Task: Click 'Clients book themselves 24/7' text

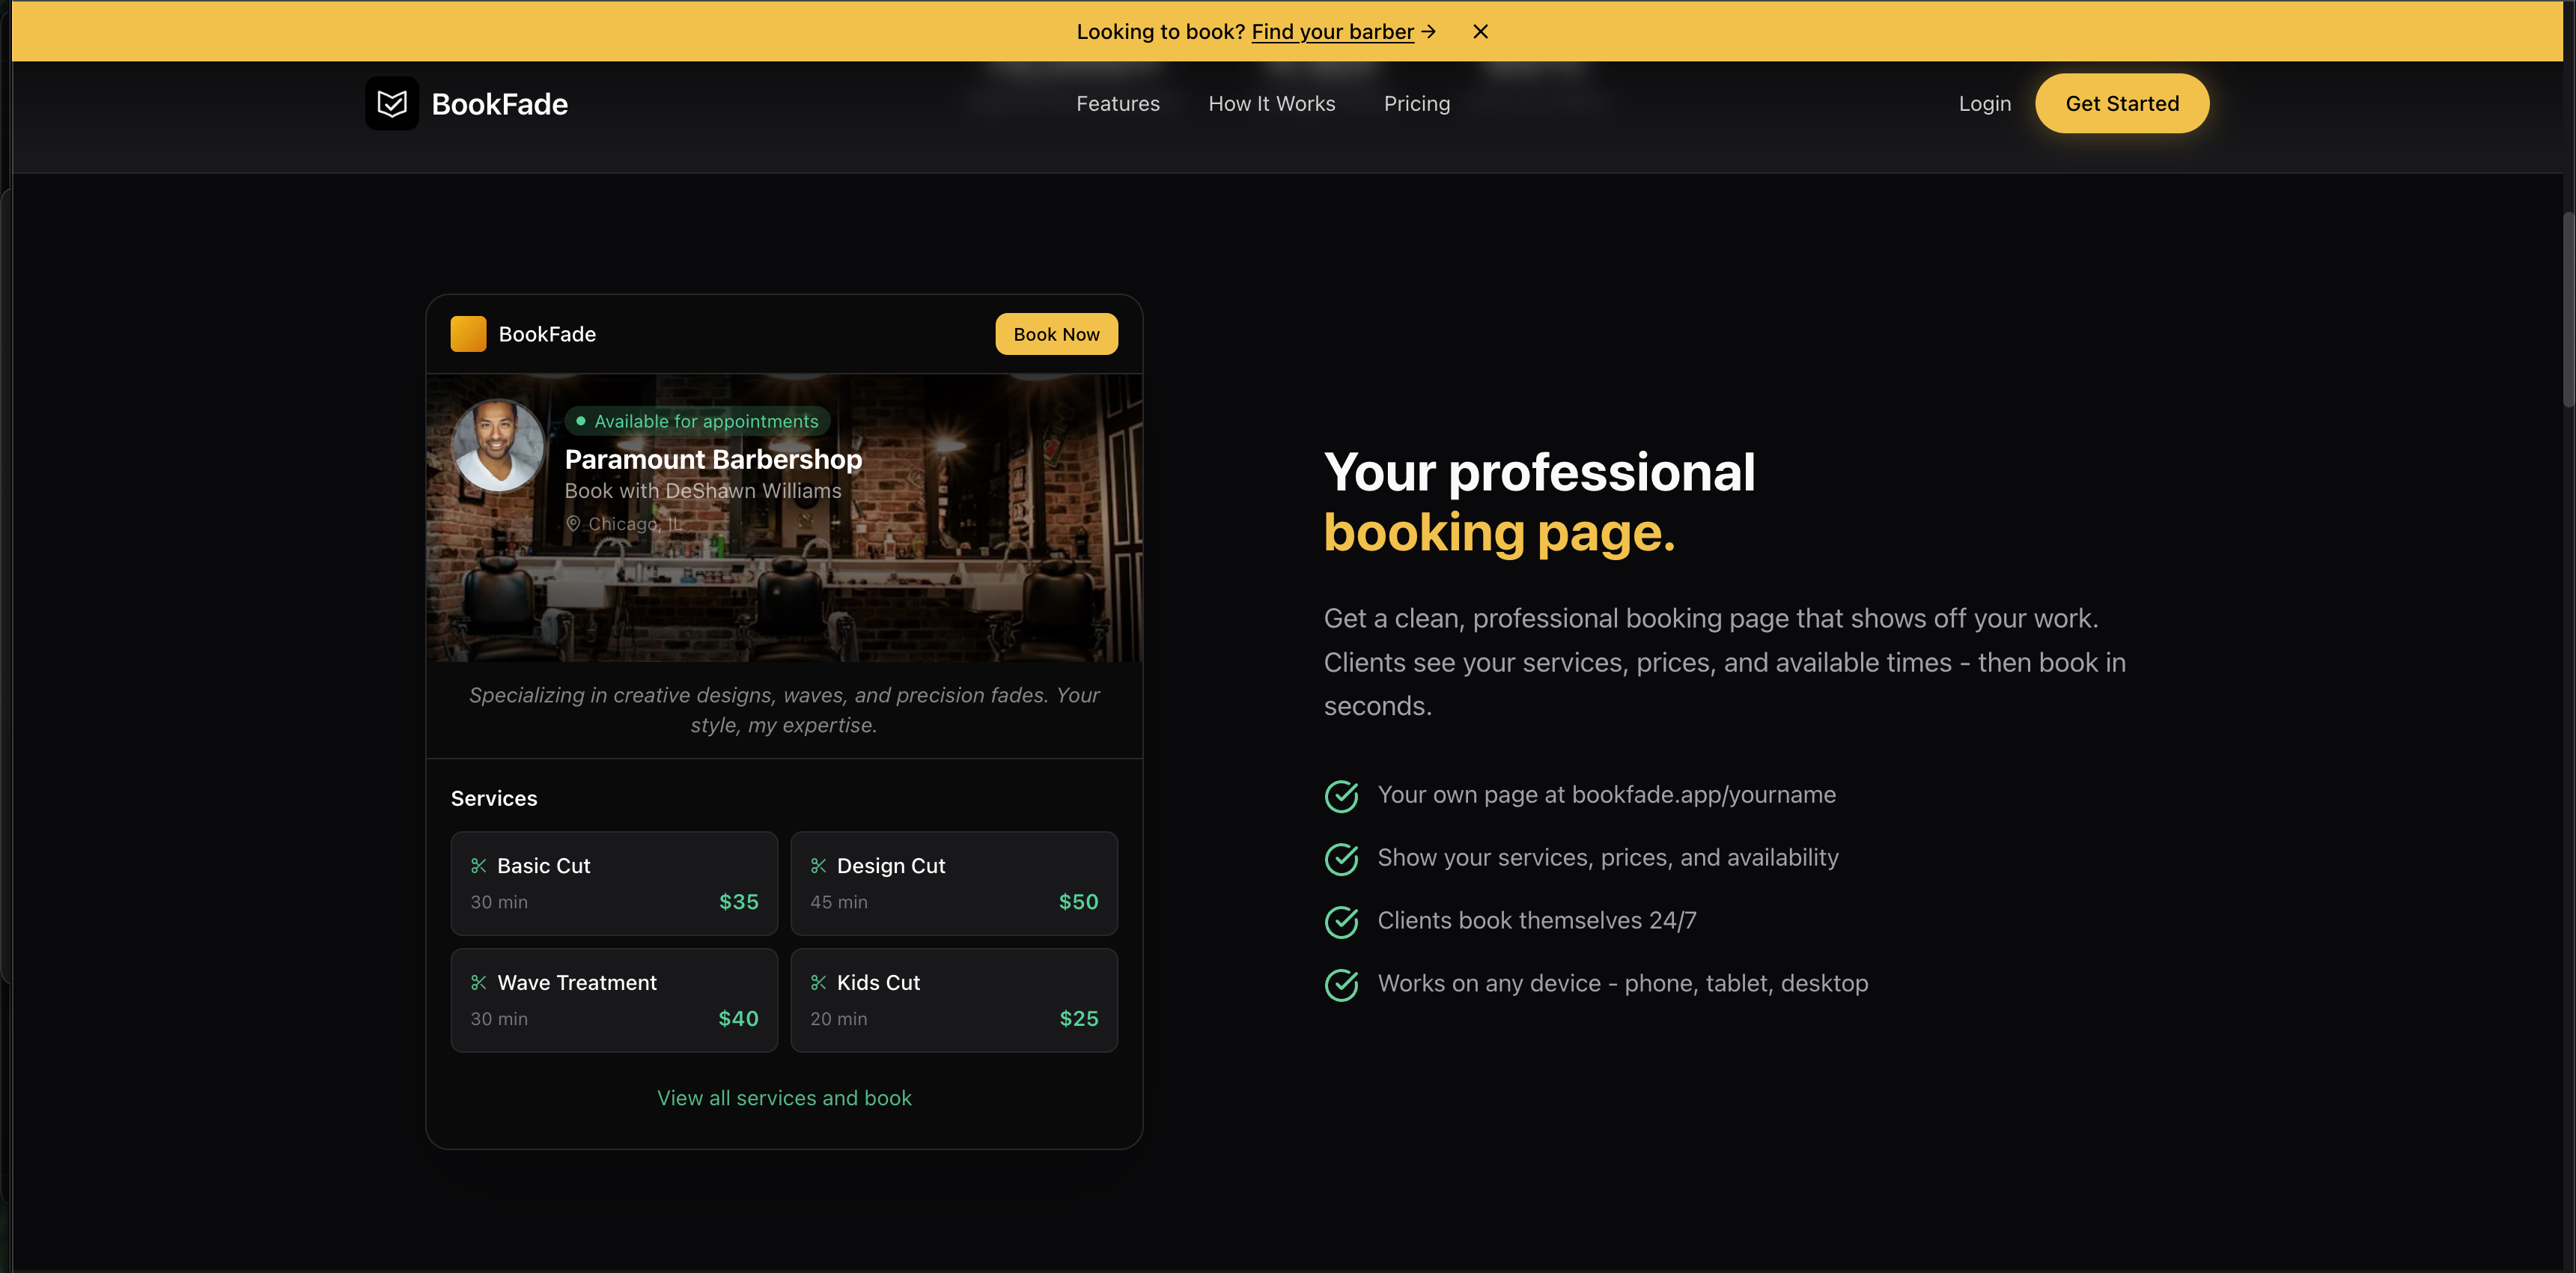Action: [x=1536, y=921]
